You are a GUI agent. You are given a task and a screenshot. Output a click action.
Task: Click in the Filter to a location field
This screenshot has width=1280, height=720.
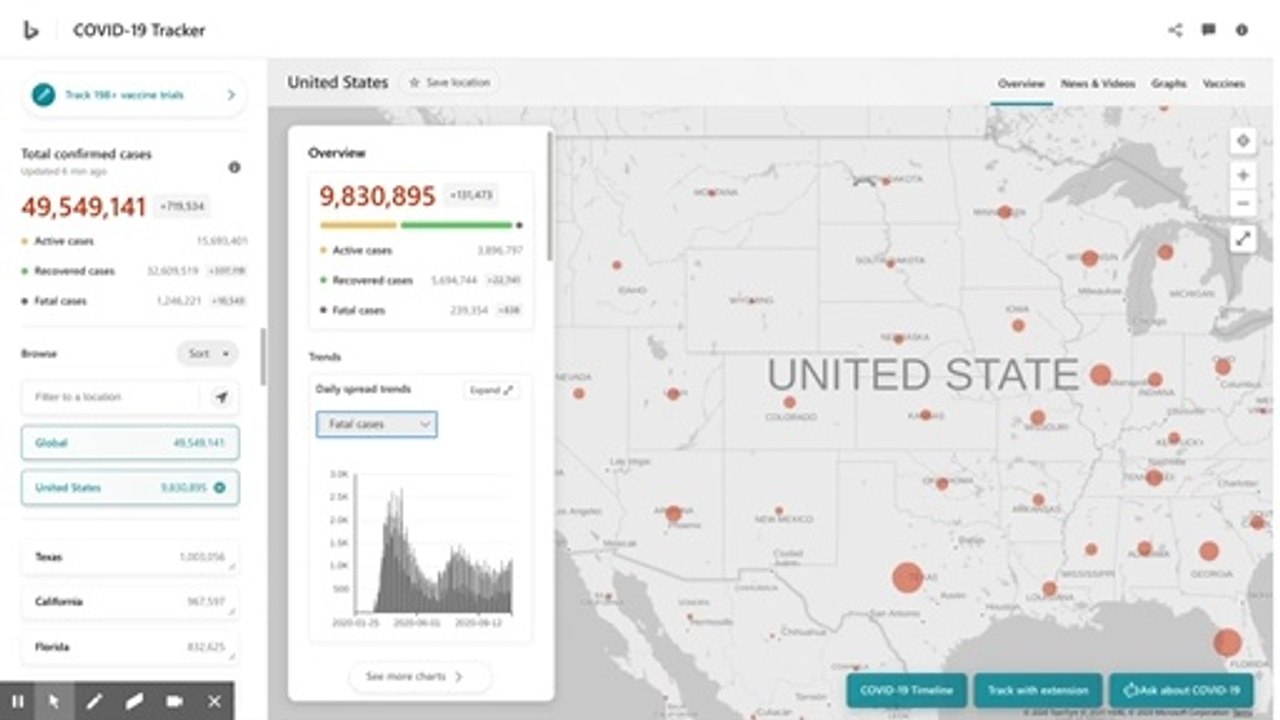(x=112, y=397)
